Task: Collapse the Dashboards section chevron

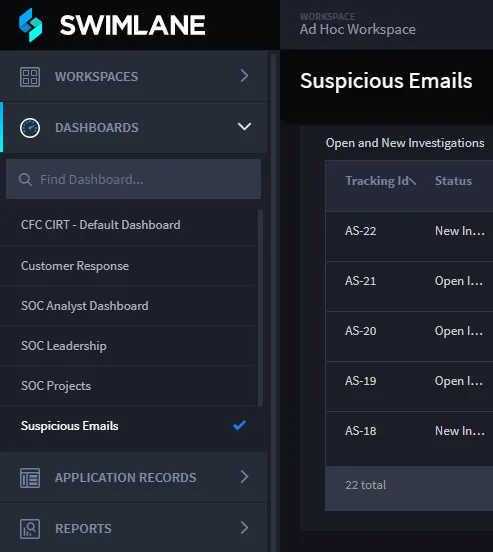Action: tap(244, 126)
